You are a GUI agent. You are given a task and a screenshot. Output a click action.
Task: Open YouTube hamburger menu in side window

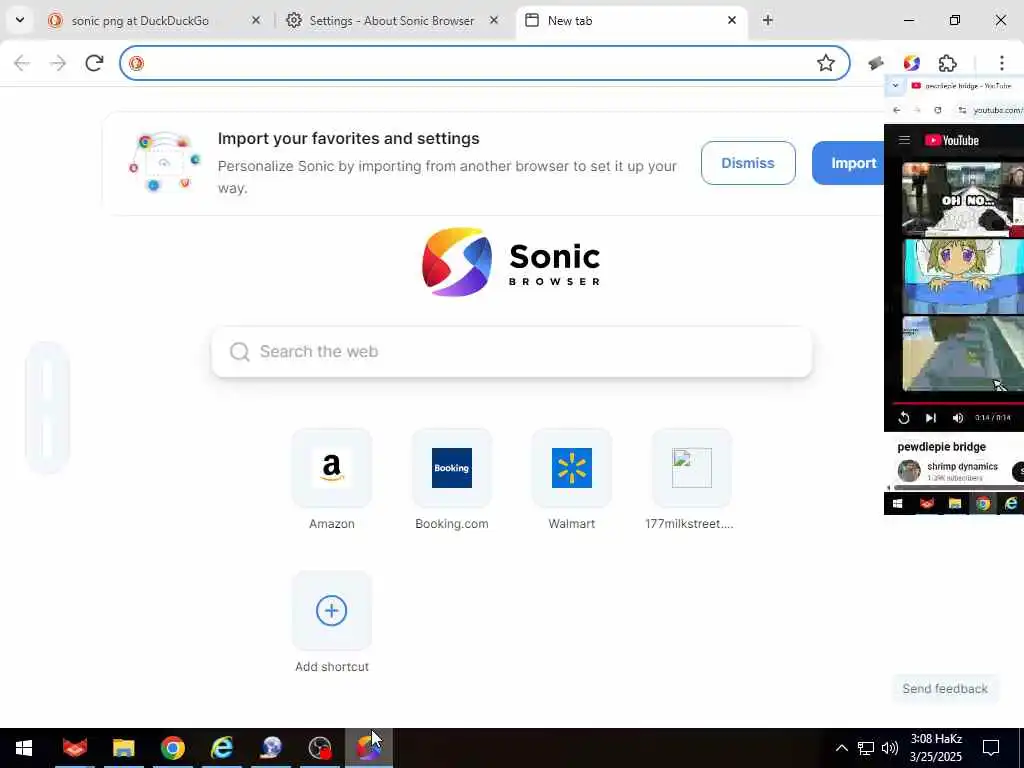point(904,140)
